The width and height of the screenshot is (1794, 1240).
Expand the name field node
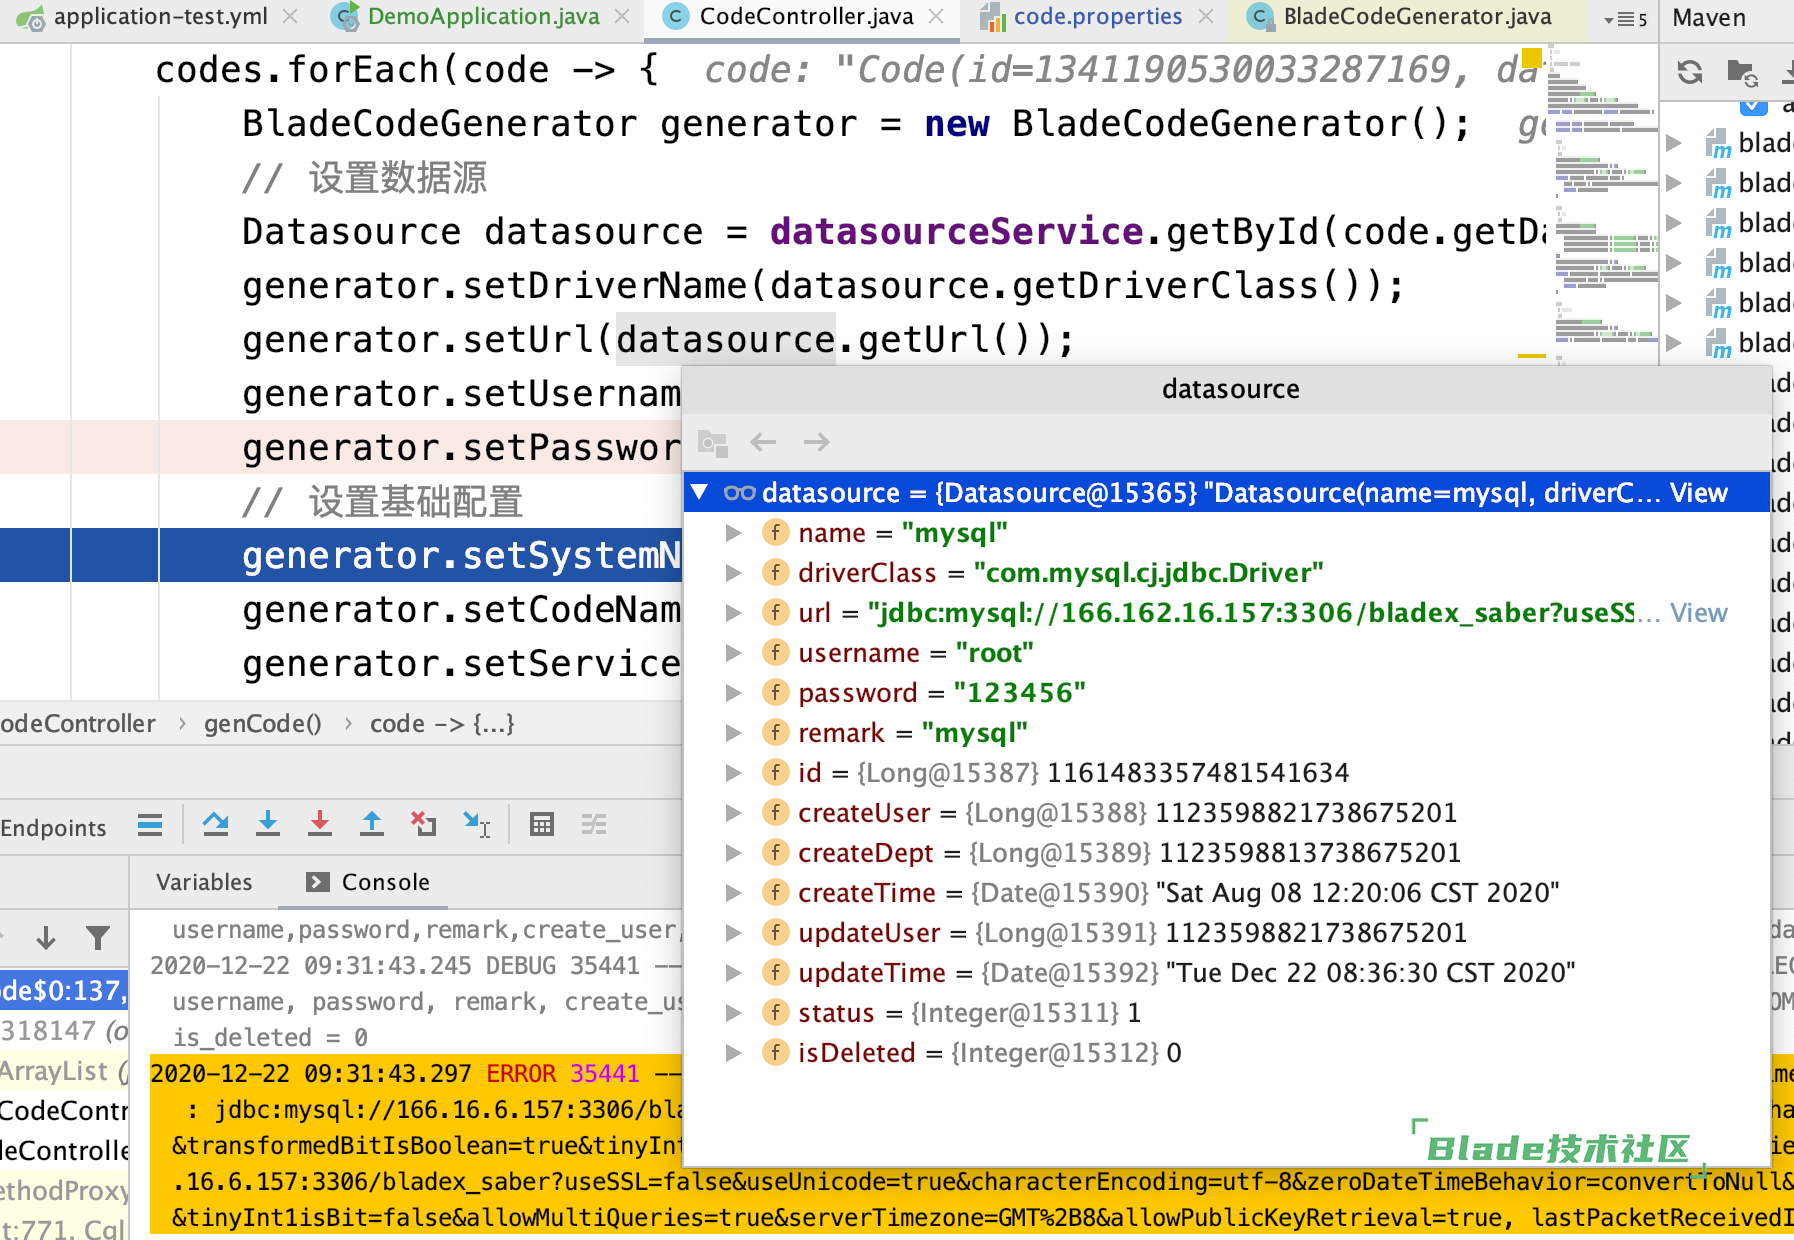734,533
